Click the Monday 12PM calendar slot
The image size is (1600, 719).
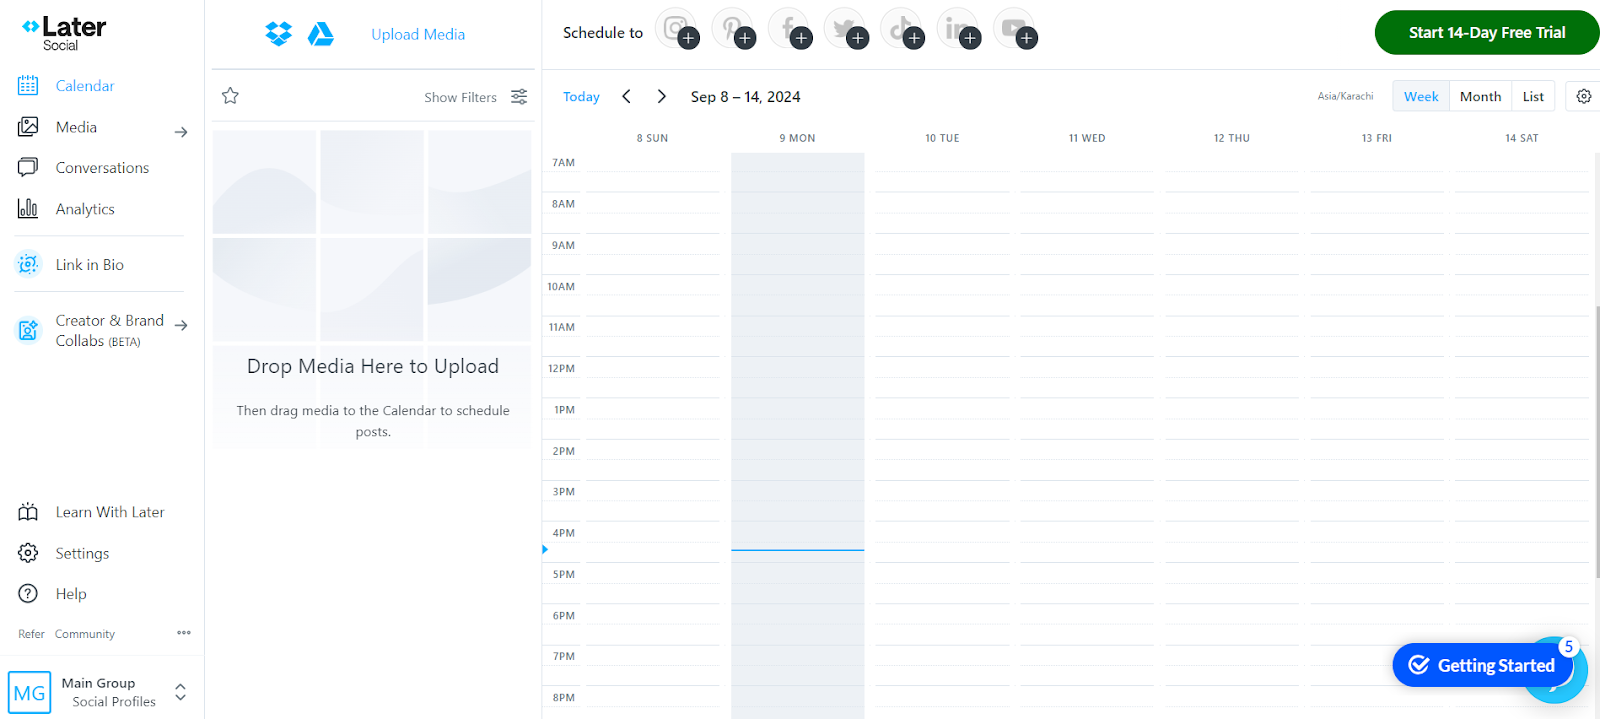pos(797,368)
